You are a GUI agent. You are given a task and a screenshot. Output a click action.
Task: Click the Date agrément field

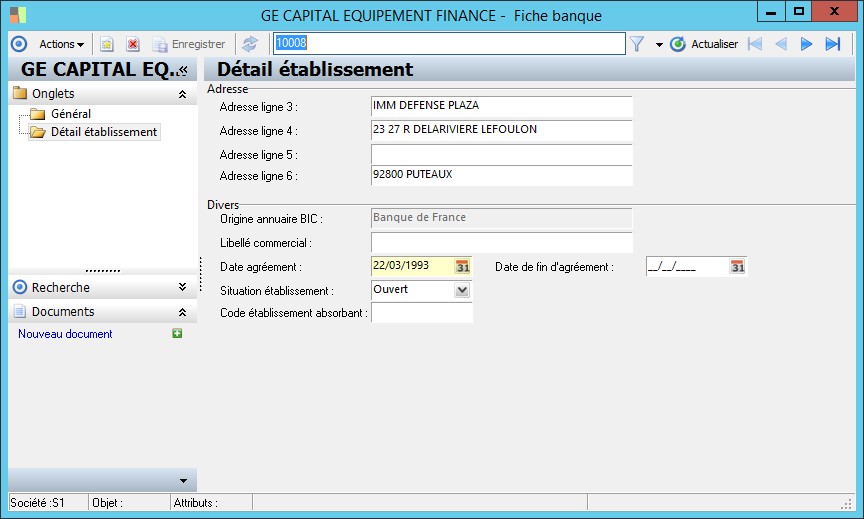coord(412,266)
